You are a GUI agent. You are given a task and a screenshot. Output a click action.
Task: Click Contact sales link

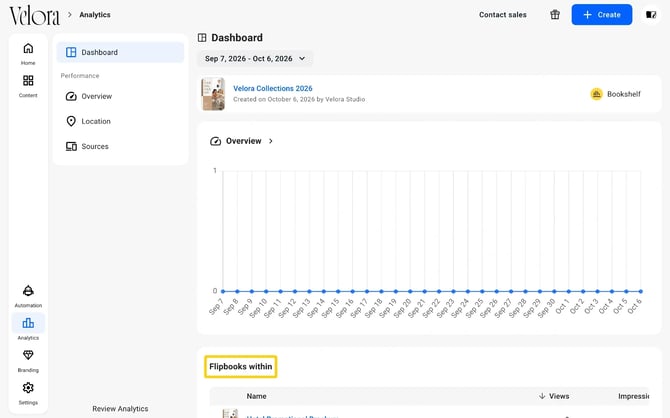502,15
